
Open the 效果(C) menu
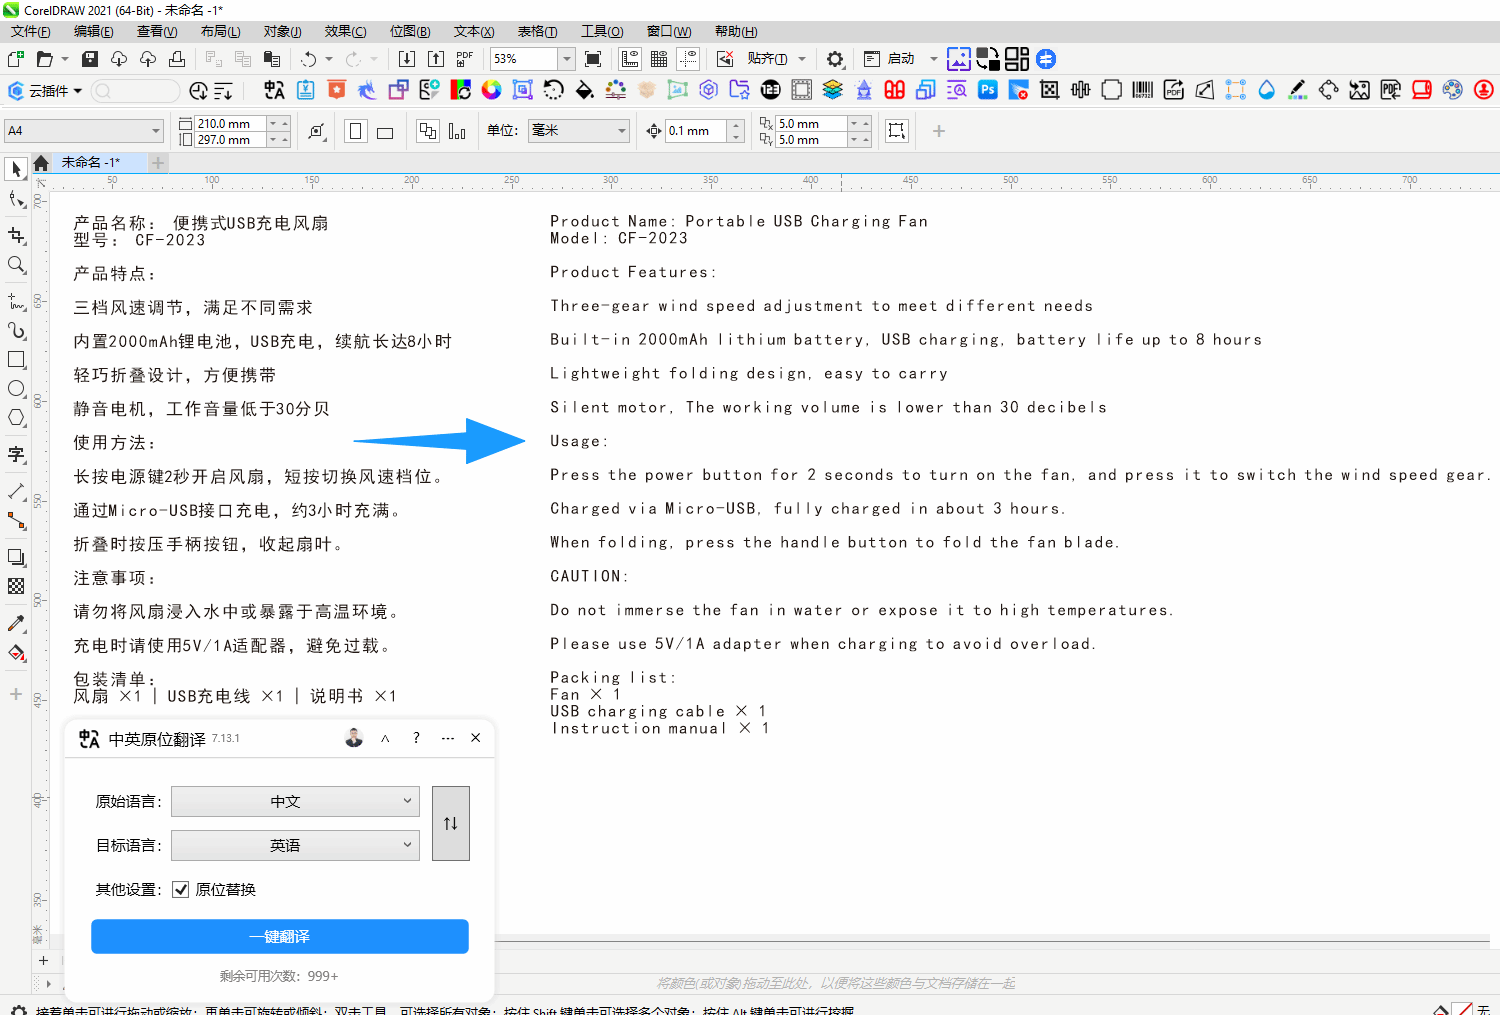[x=345, y=32]
